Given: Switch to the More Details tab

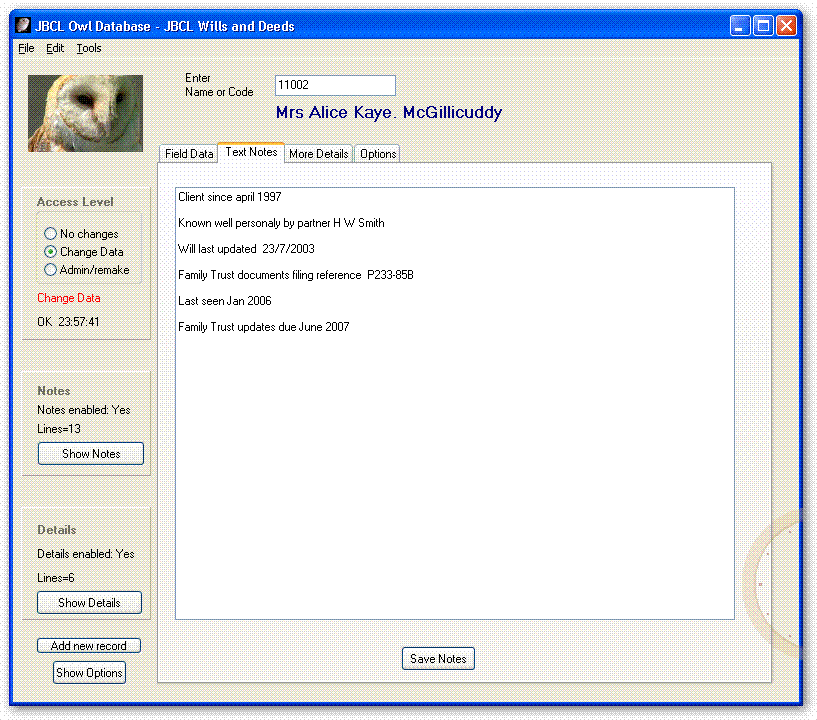Looking at the screenshot, I should (318, 154).
